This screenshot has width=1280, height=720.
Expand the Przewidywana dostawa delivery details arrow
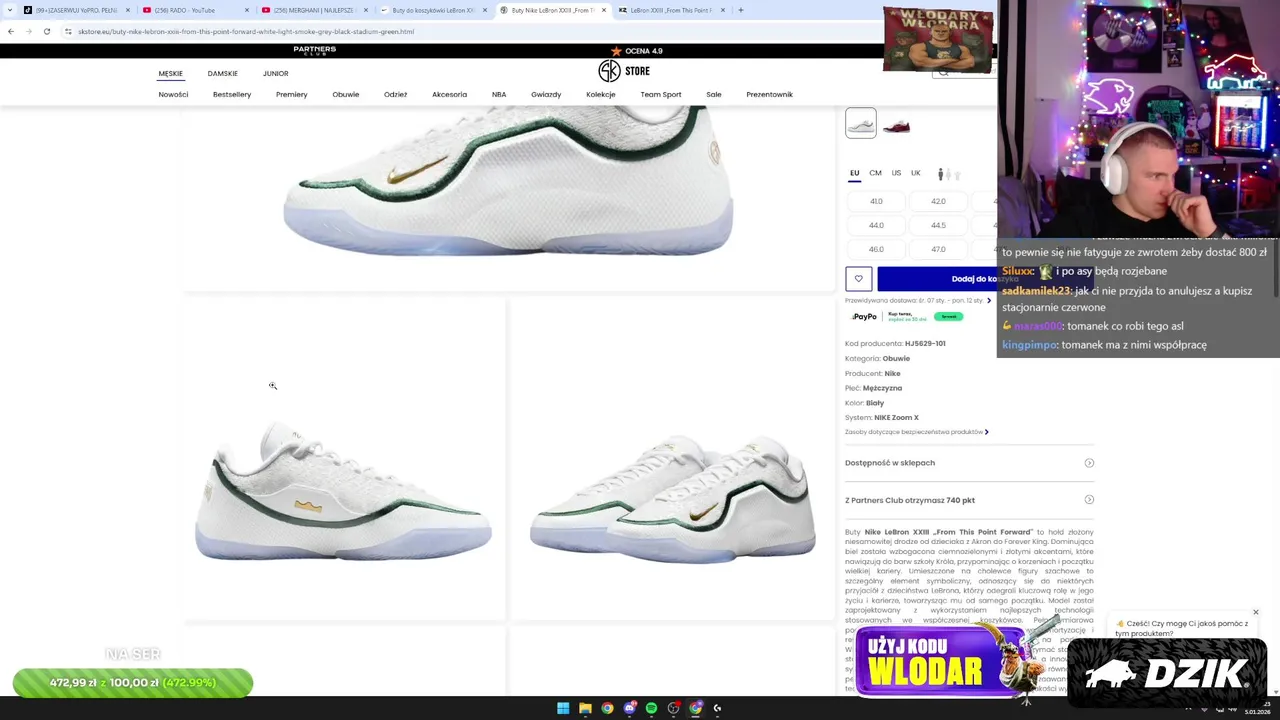(x=989, y=300)
